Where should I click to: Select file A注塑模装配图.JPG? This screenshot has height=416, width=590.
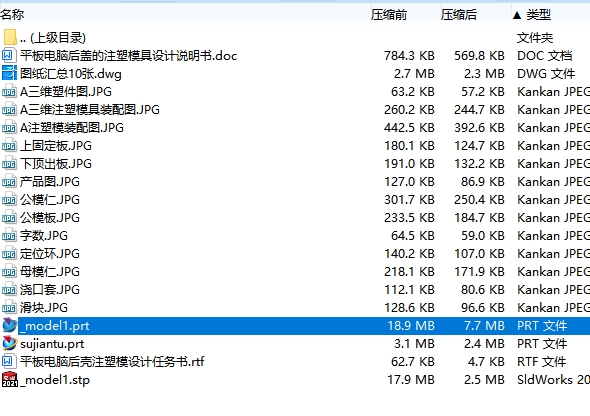click(72, 128)
